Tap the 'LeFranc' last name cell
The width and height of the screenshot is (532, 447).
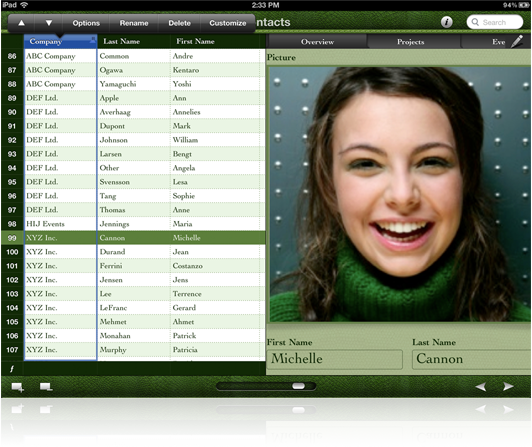pos(134,308)
